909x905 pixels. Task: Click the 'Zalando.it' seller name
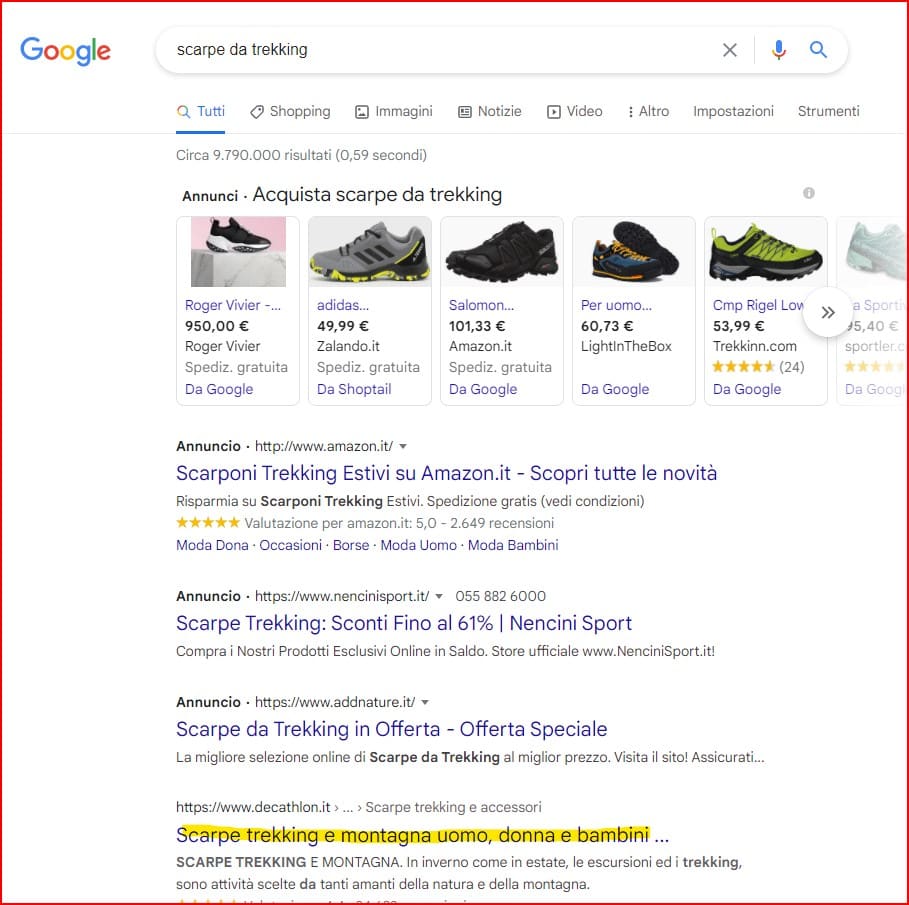coord(348,346)
